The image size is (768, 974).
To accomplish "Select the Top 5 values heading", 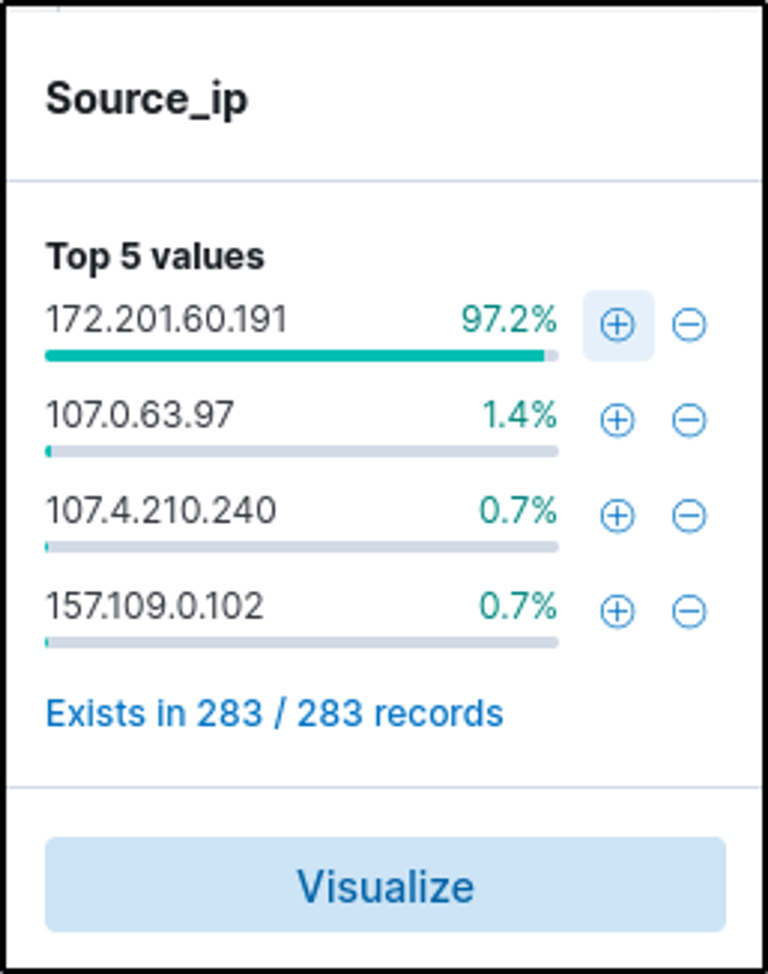I will (x=155, y=256).
